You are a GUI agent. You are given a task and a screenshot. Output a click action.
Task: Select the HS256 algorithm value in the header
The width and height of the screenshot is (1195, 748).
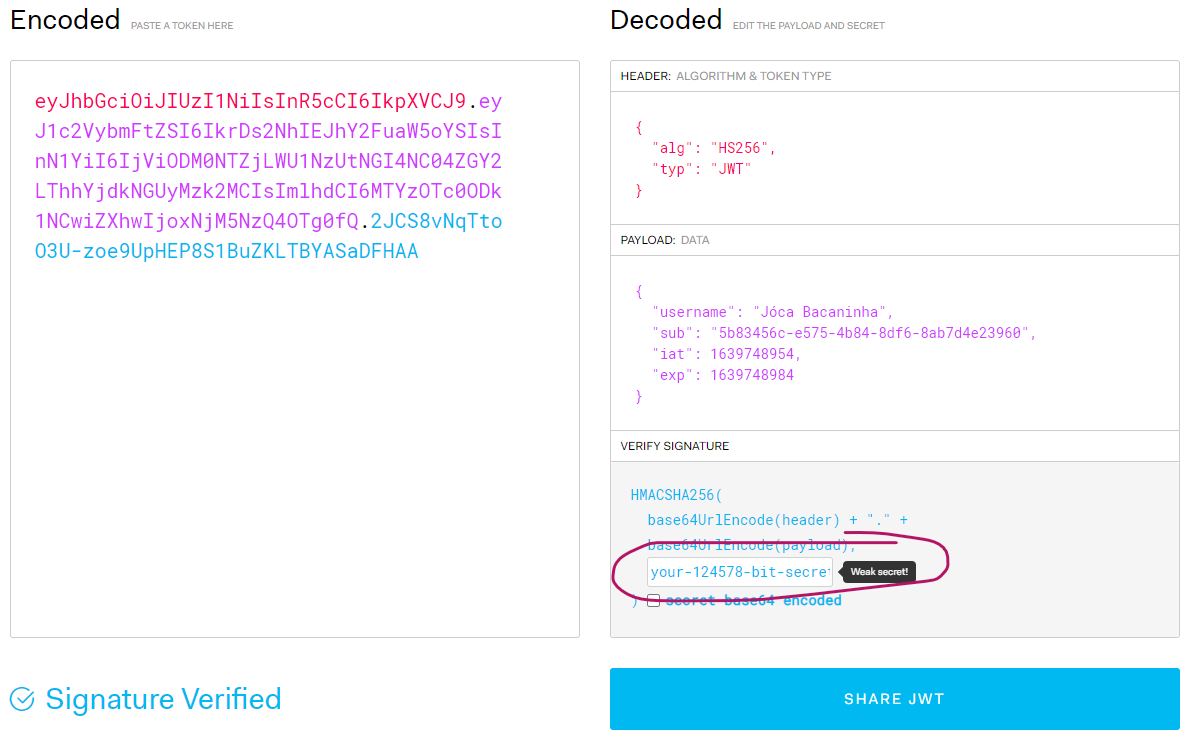coord(739,147)
